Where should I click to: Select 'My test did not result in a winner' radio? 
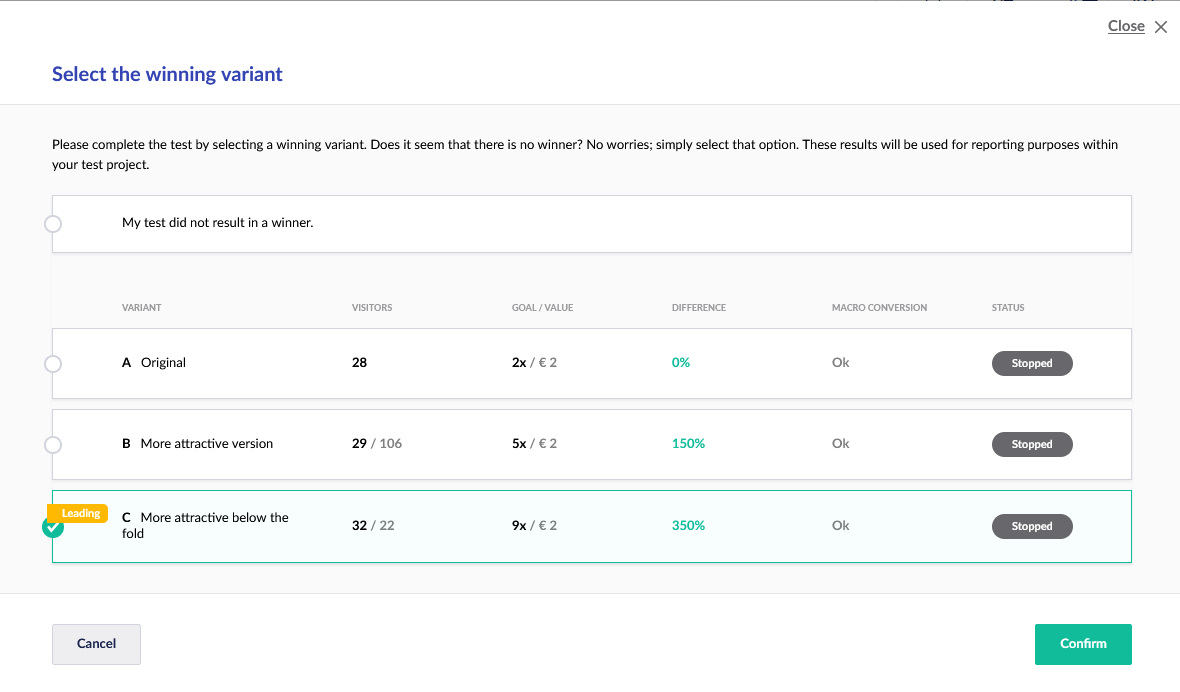pos(53,224)
